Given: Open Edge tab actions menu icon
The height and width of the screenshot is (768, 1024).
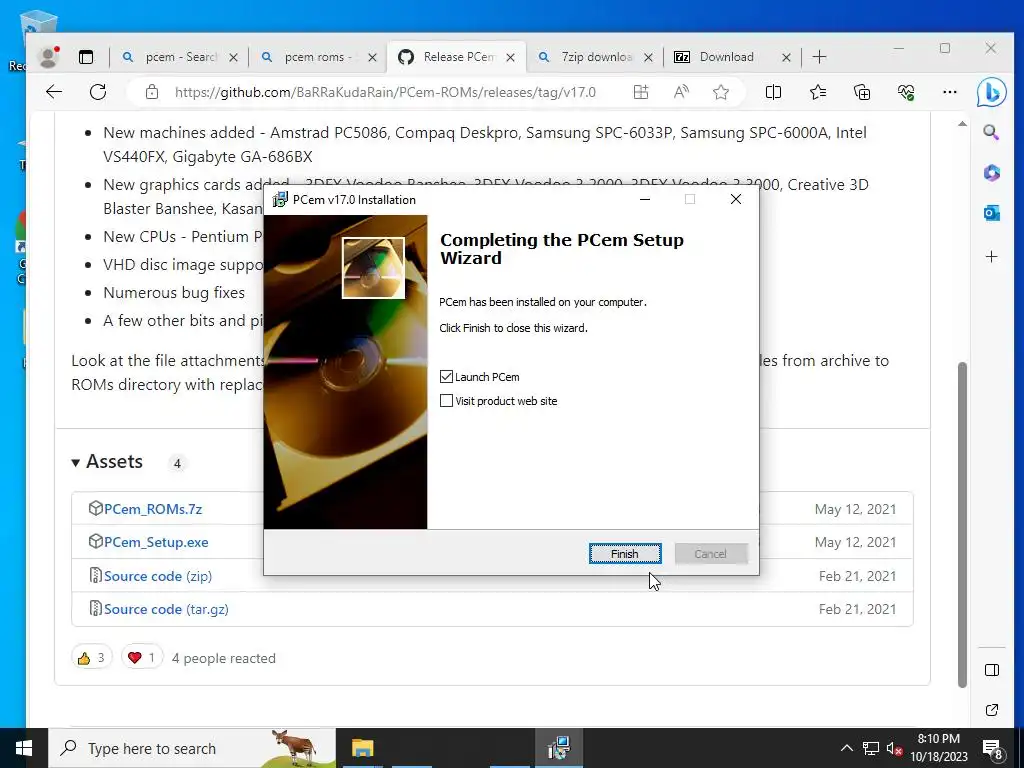Looking at the screenshot, I should [86, 57].
